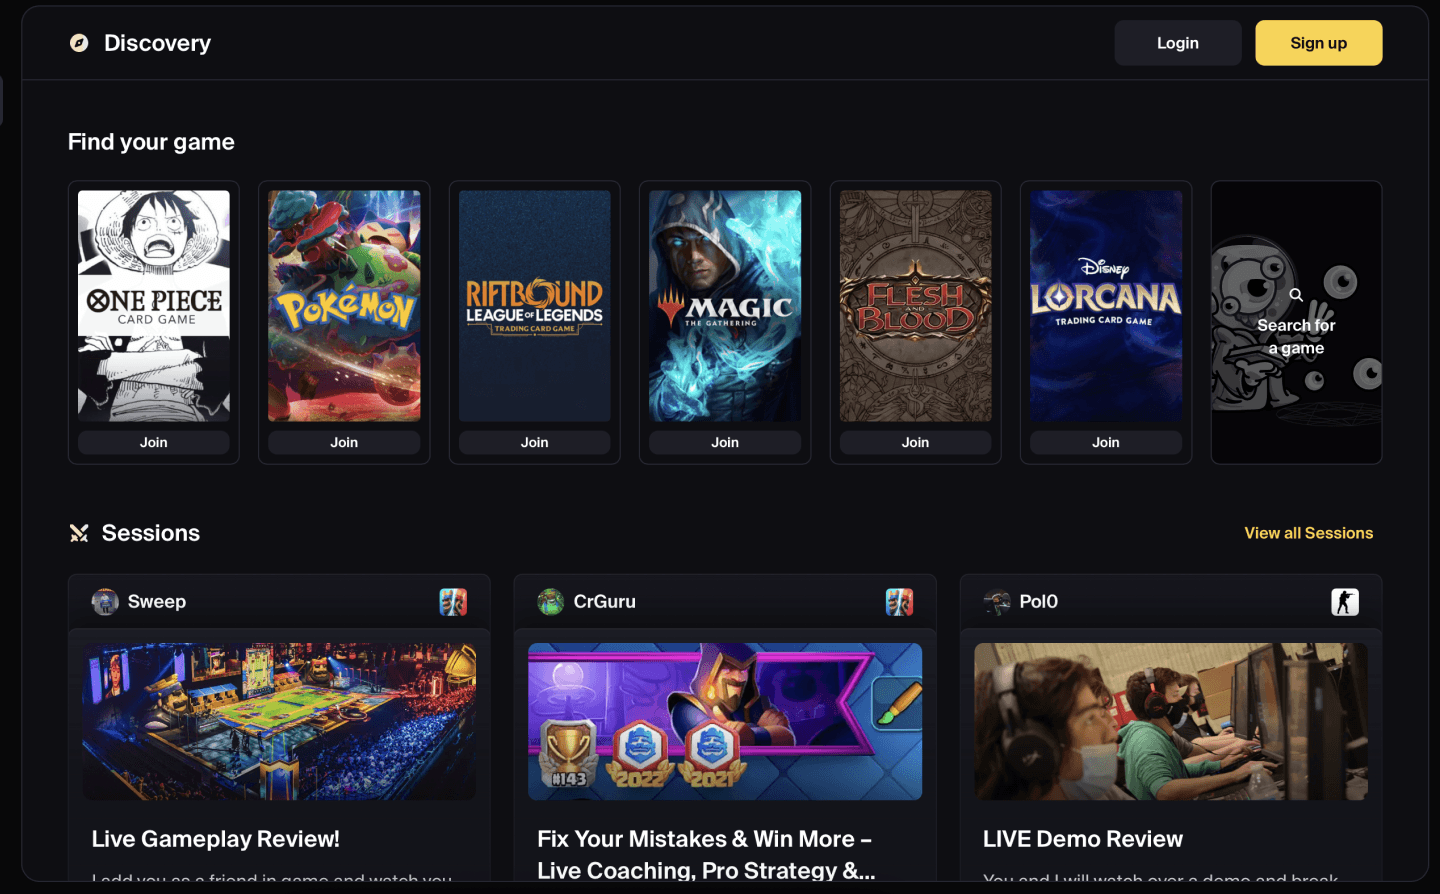Image resolution: width=1440 pixels, height=894 pixels.
Task: Click CrGuru's profile avatar
Action: click(551, 602)
